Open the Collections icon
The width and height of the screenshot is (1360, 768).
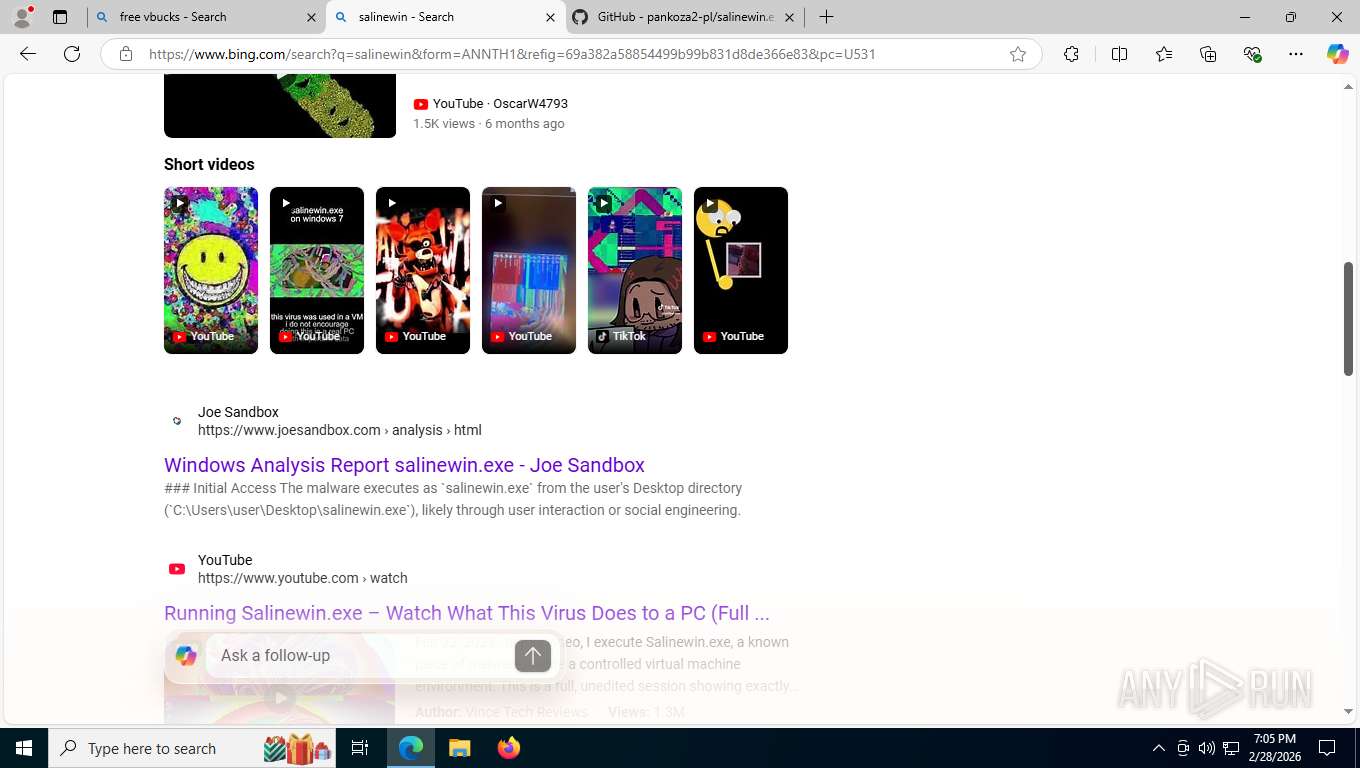click(x=1208, y=54)
